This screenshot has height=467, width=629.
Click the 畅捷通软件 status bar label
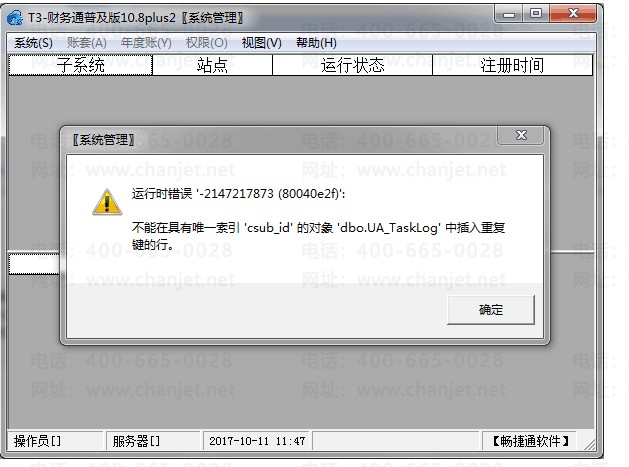tap(530, 441)
